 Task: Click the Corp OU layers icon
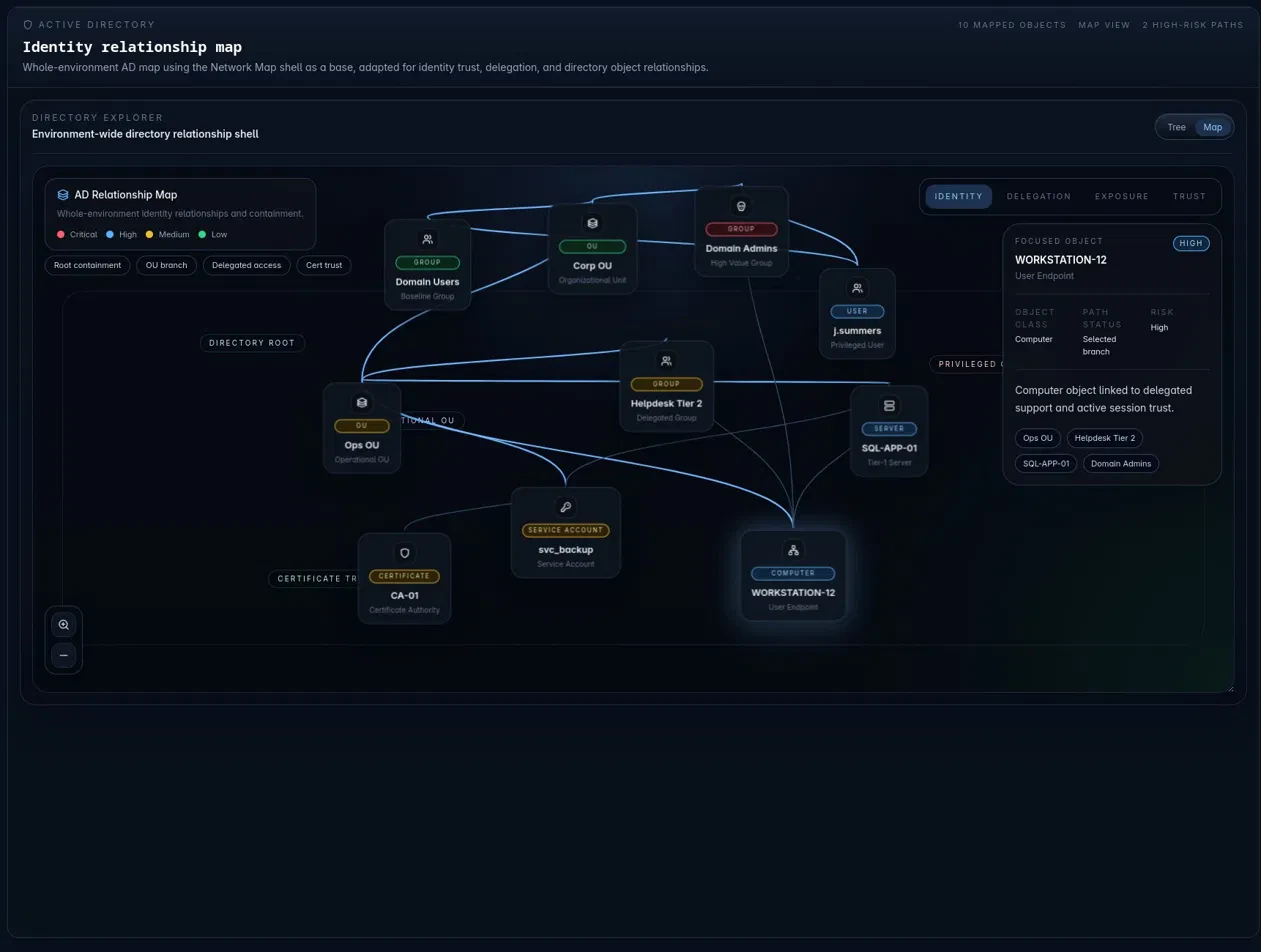click(x=592, y=223)
